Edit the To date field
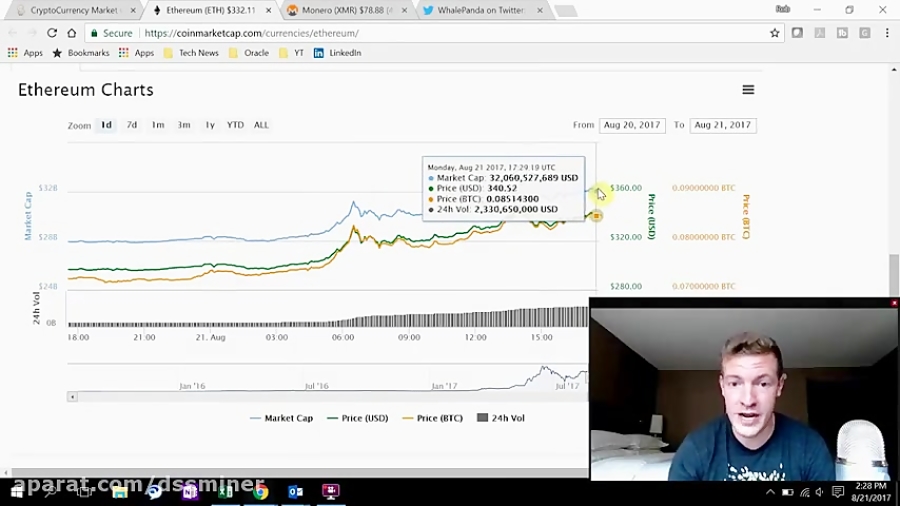This screenshot has height=506, width=900. [x=723, y=125]
